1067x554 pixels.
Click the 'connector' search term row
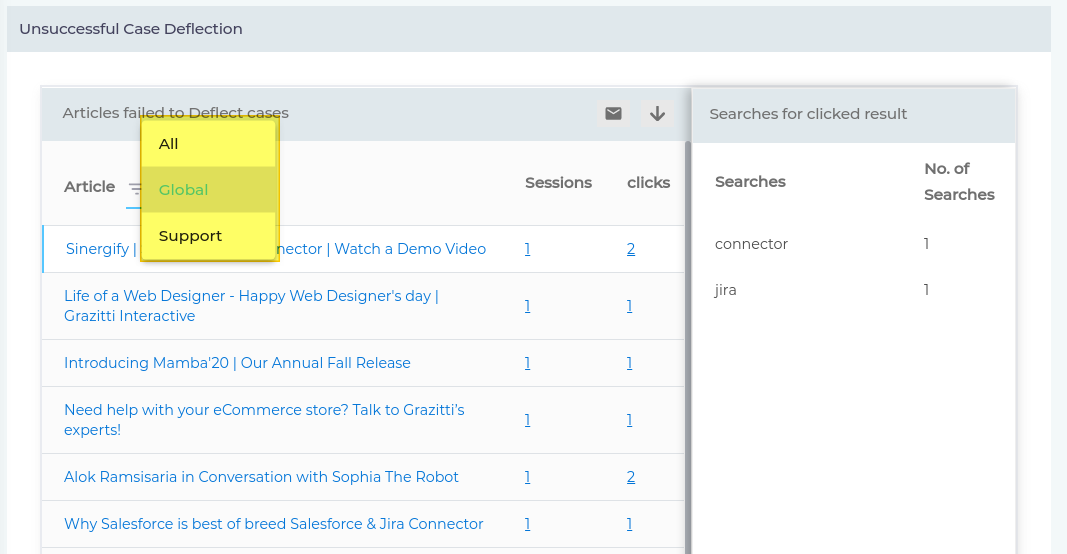[x=752, y=244]
